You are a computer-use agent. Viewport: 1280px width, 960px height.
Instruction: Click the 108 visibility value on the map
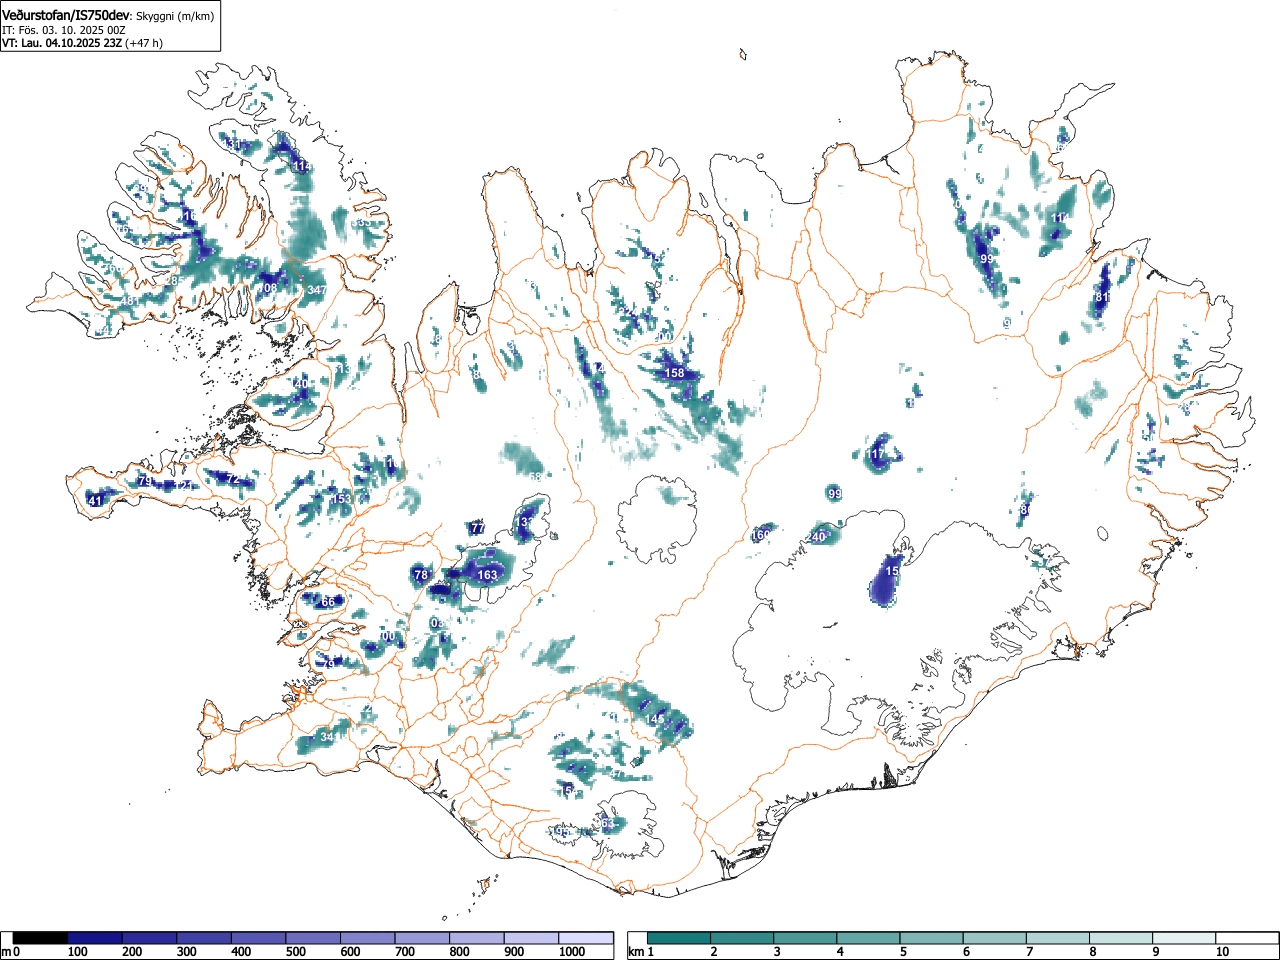coord(268,288)
